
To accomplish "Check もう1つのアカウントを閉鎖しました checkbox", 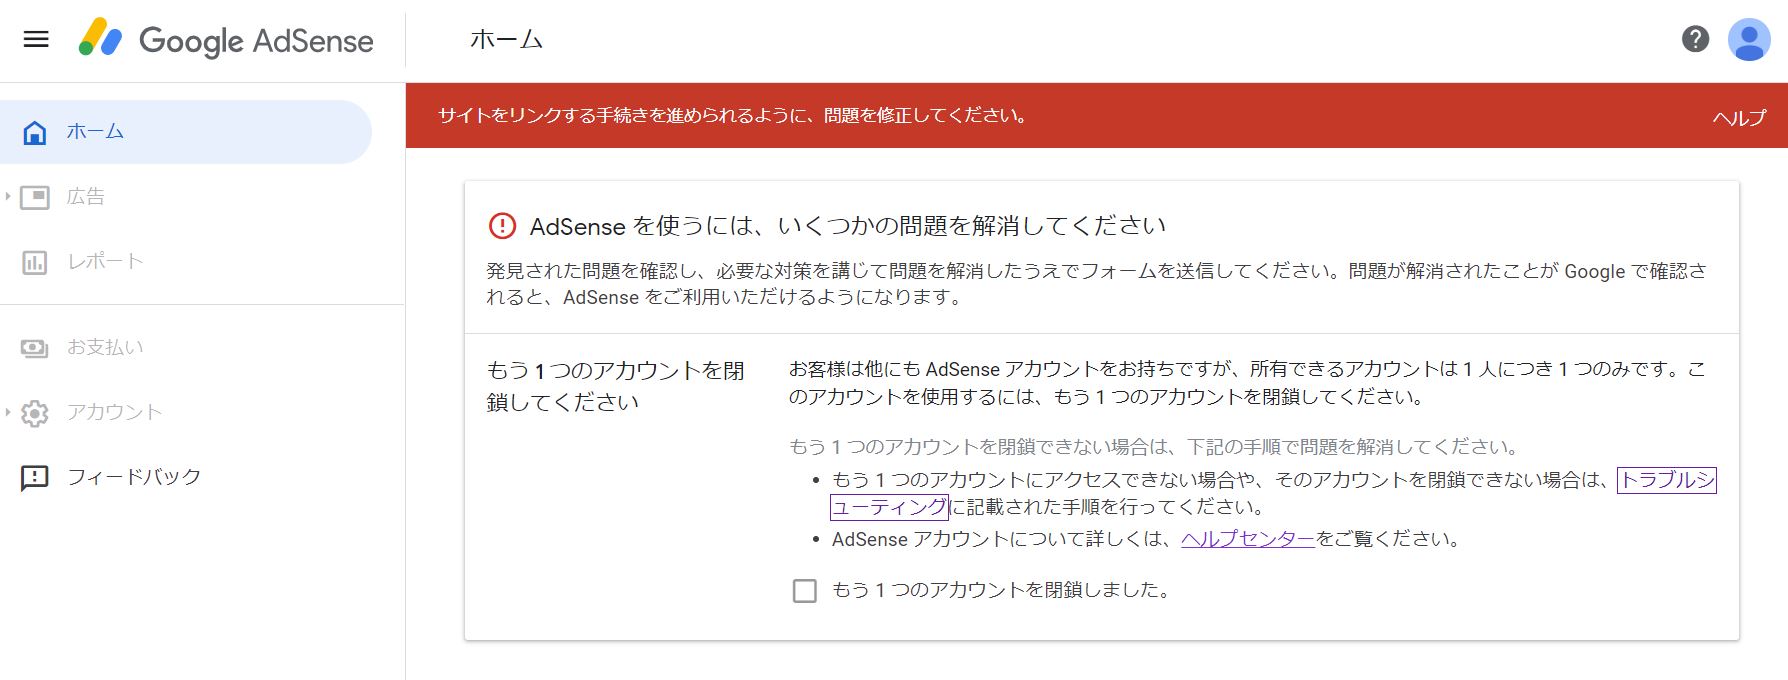I will [804, 591].
